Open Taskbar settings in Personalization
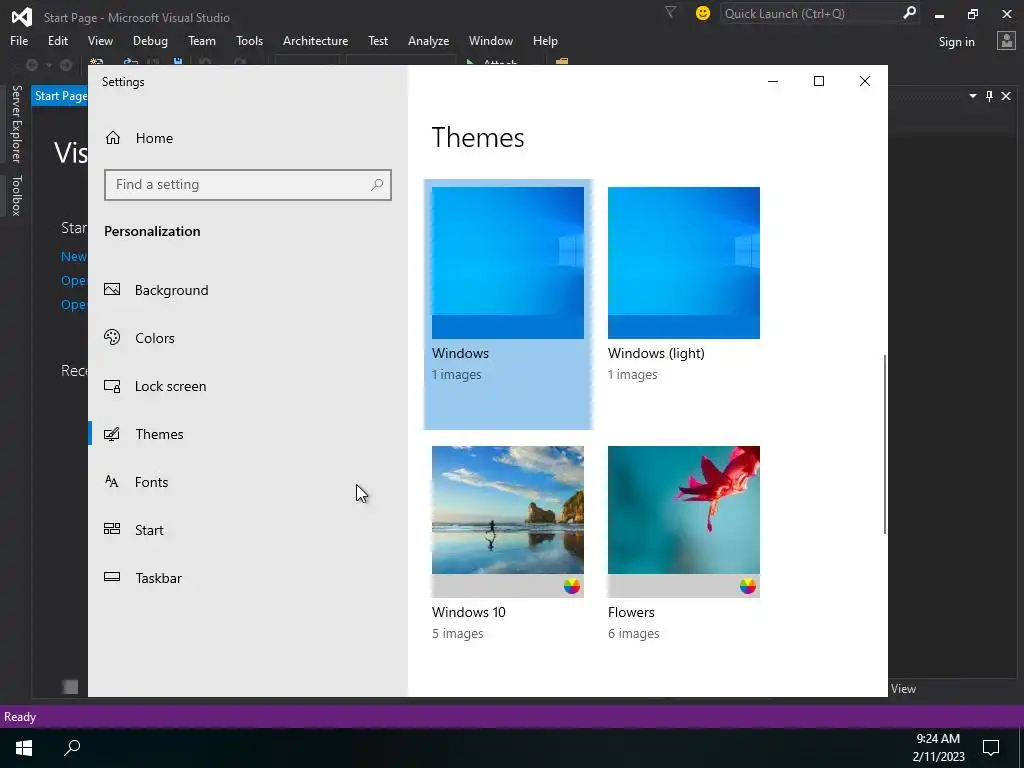Image resolution: width=1024 pixels, height=768 pixels. click(248, 578)
